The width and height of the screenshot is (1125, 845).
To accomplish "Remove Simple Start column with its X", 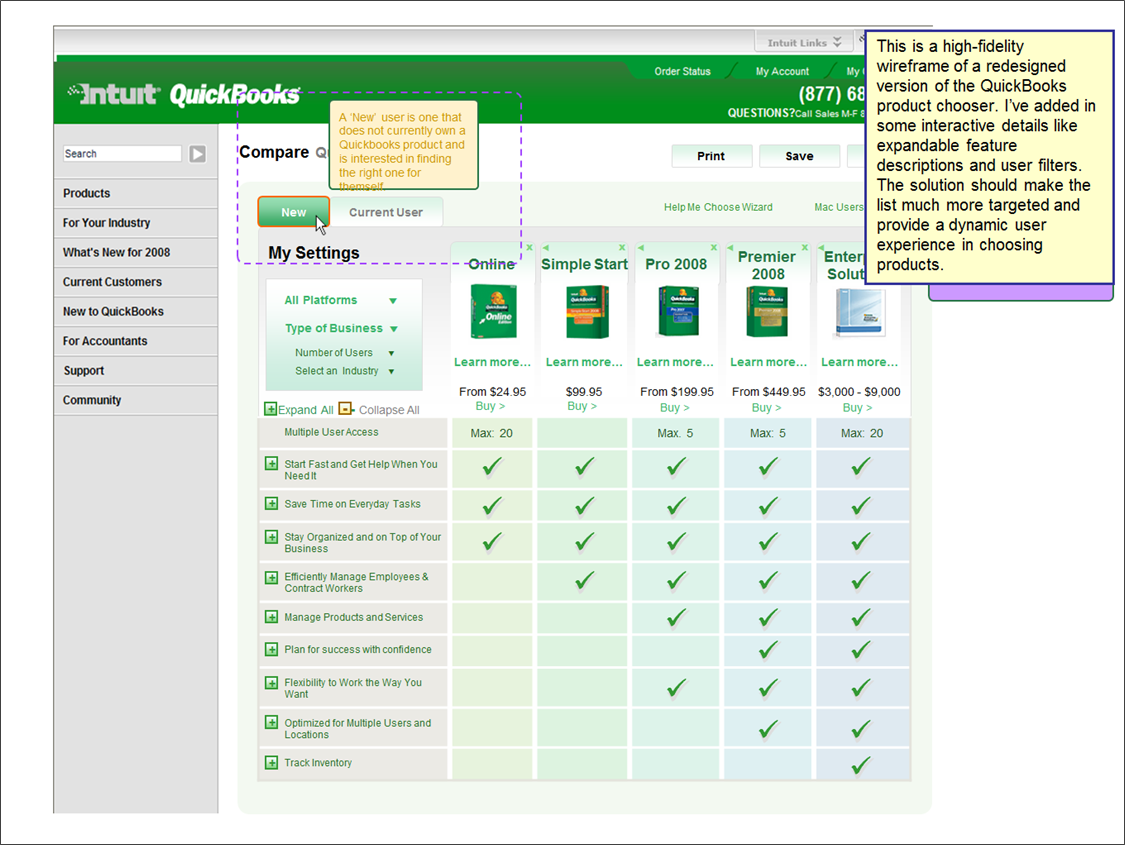I will (x=622, y=247).
